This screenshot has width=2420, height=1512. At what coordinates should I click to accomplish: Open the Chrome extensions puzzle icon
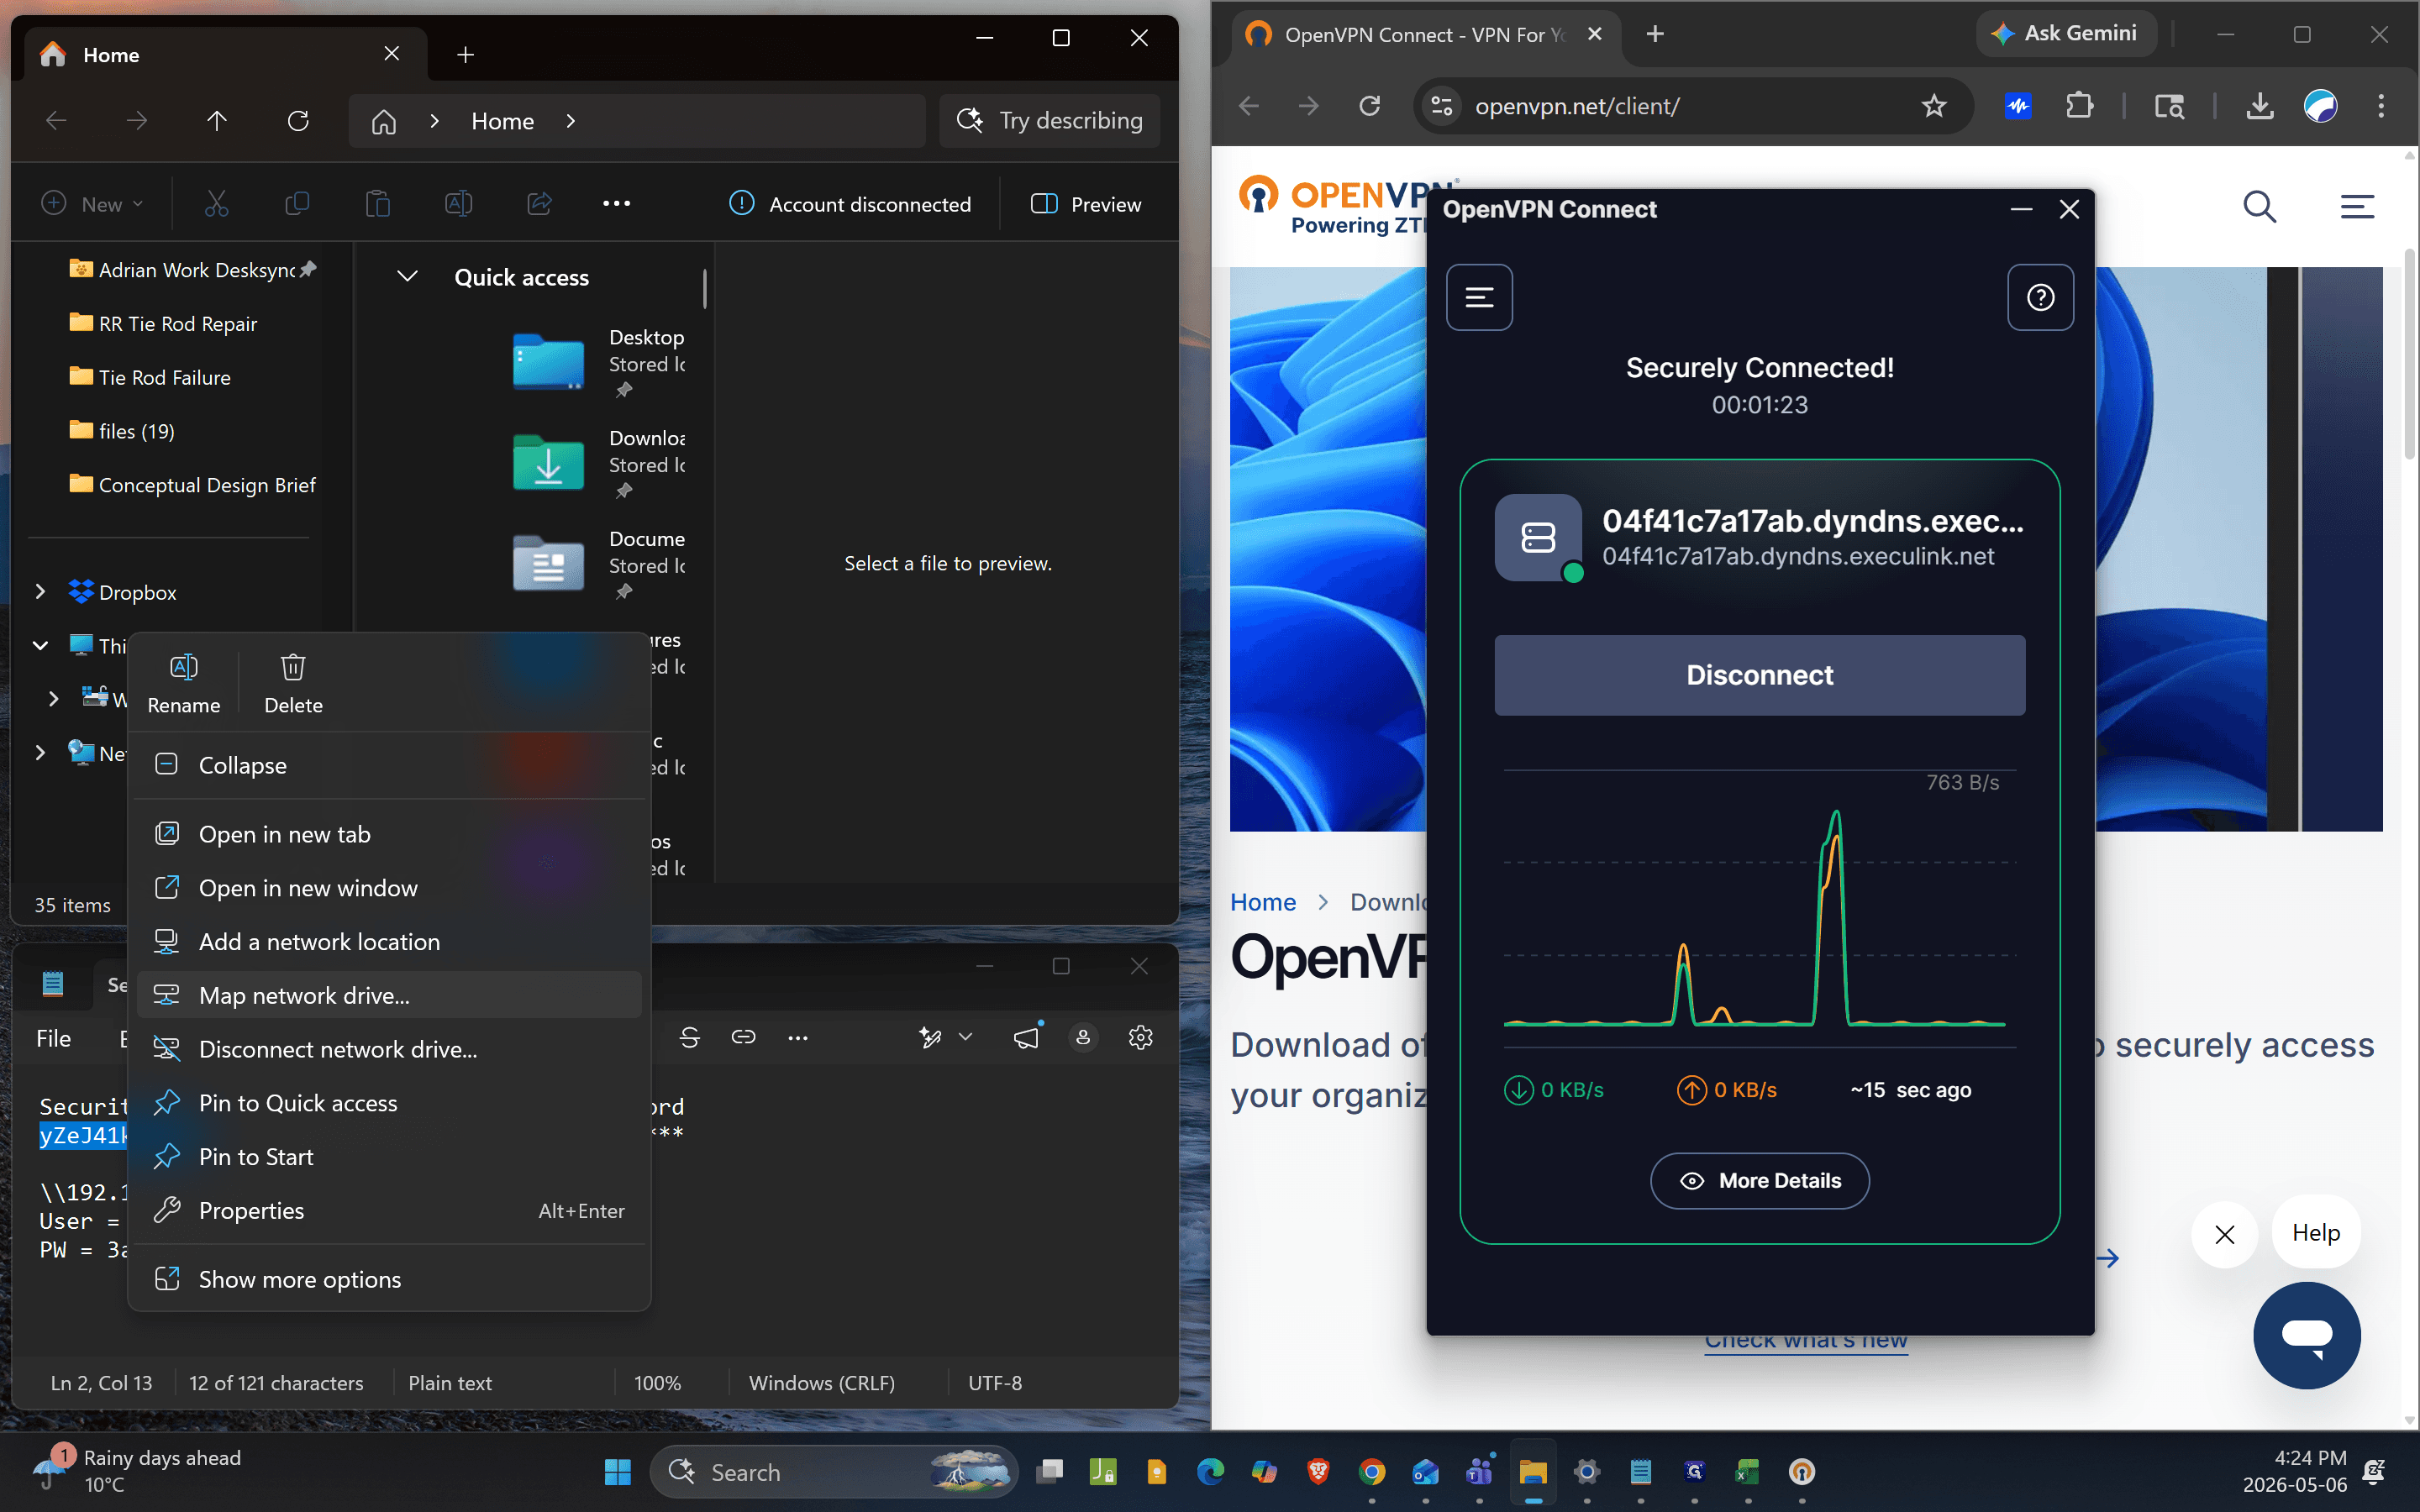pos(2080,106)
